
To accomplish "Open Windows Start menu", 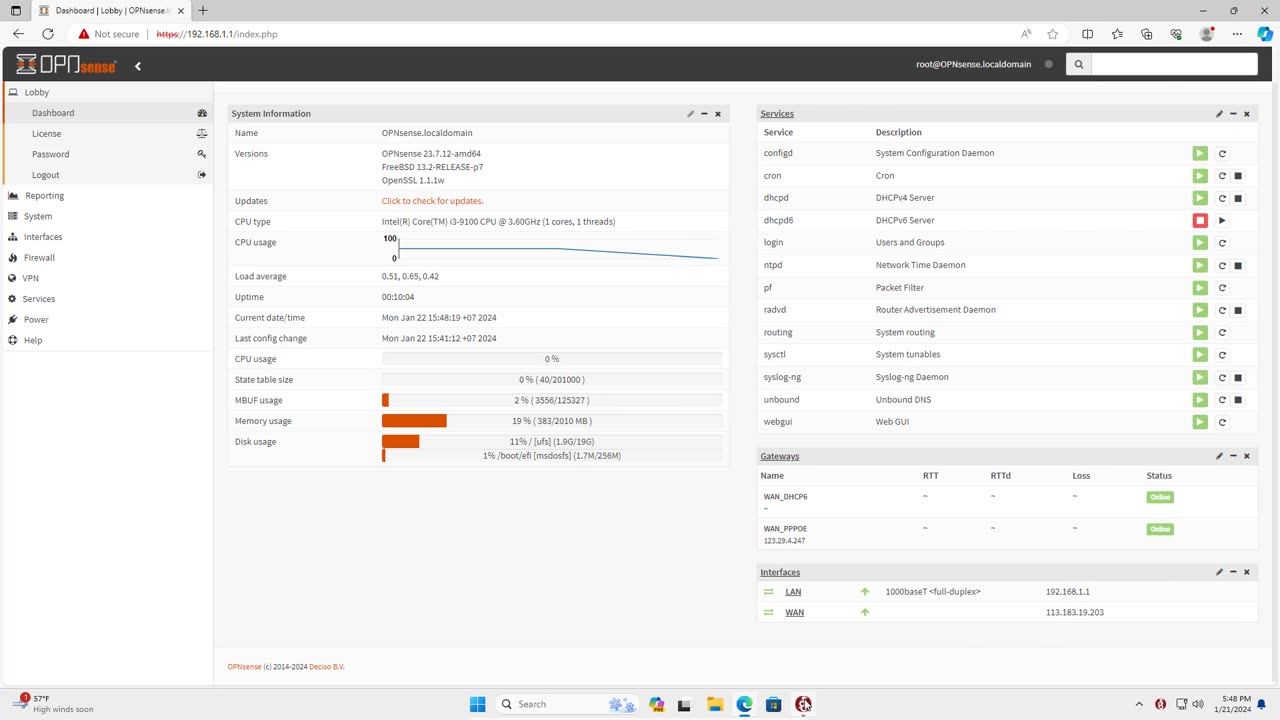I will coord(477,704).
